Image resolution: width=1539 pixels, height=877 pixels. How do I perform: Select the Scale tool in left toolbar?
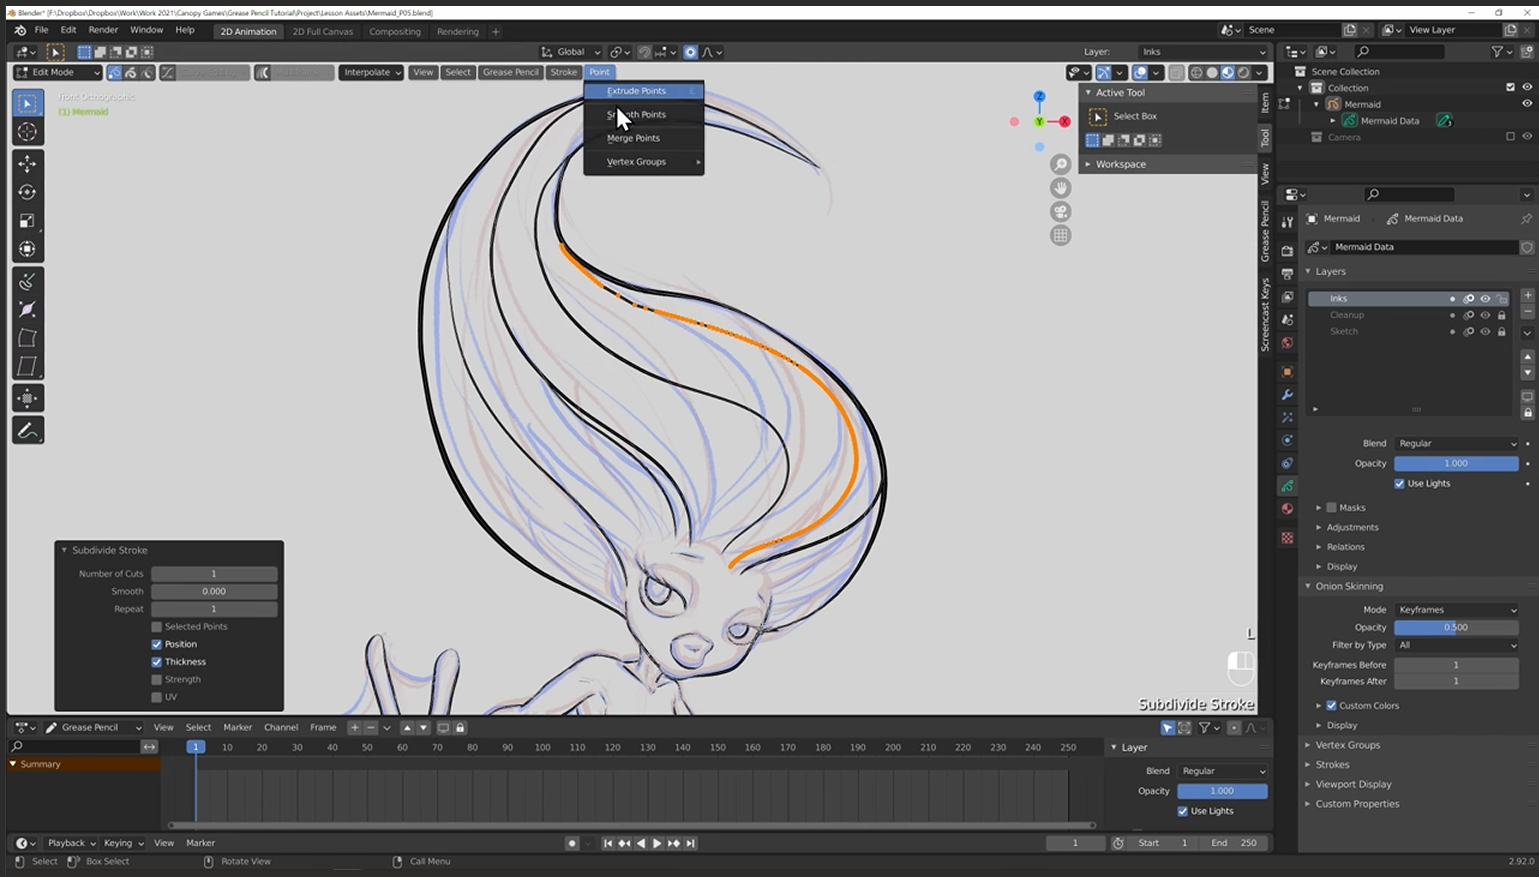(x=27, y=221)
